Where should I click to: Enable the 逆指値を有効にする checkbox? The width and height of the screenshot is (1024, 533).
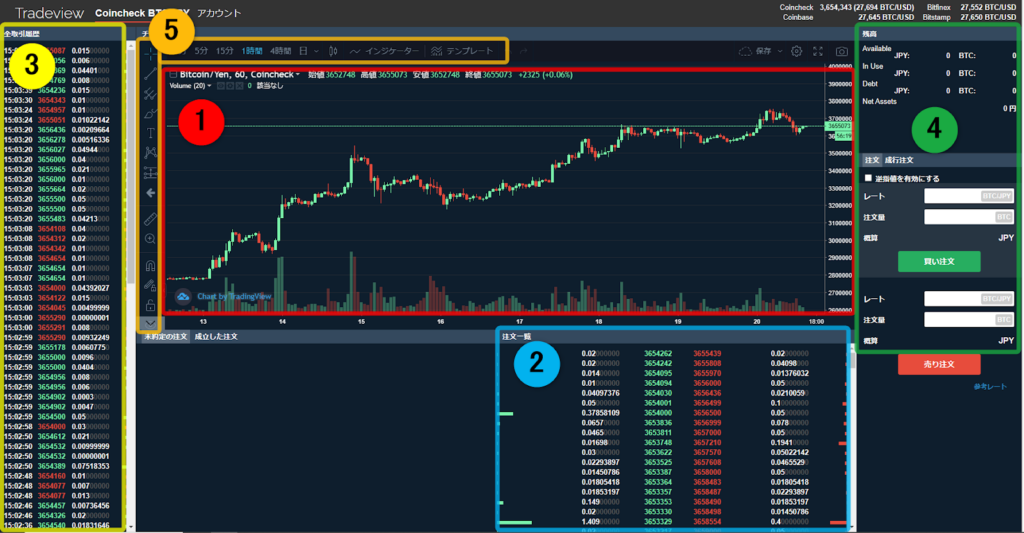pos(868,178)
